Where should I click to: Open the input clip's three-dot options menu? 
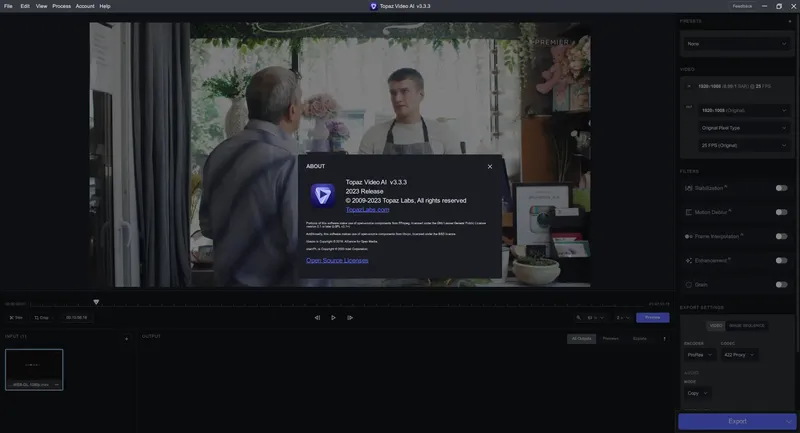point(57,385)
